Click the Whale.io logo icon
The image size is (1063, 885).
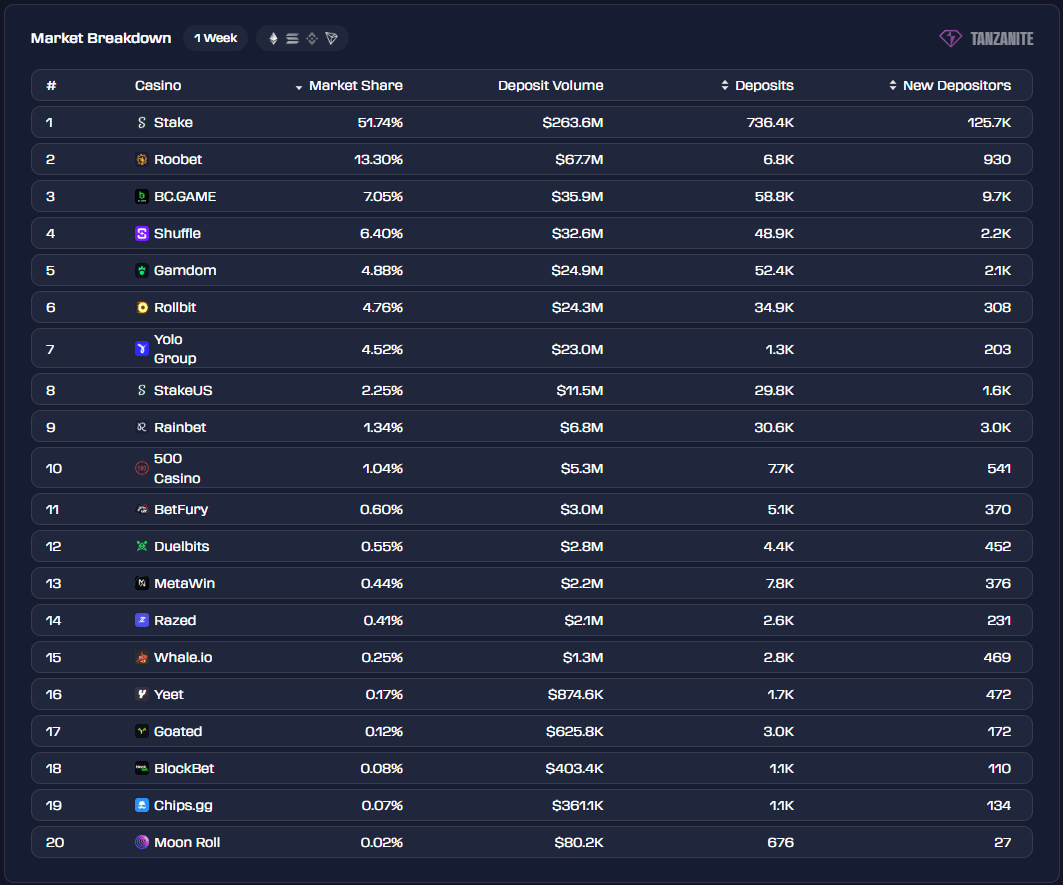pyautogui.click(x=142, y=657)
